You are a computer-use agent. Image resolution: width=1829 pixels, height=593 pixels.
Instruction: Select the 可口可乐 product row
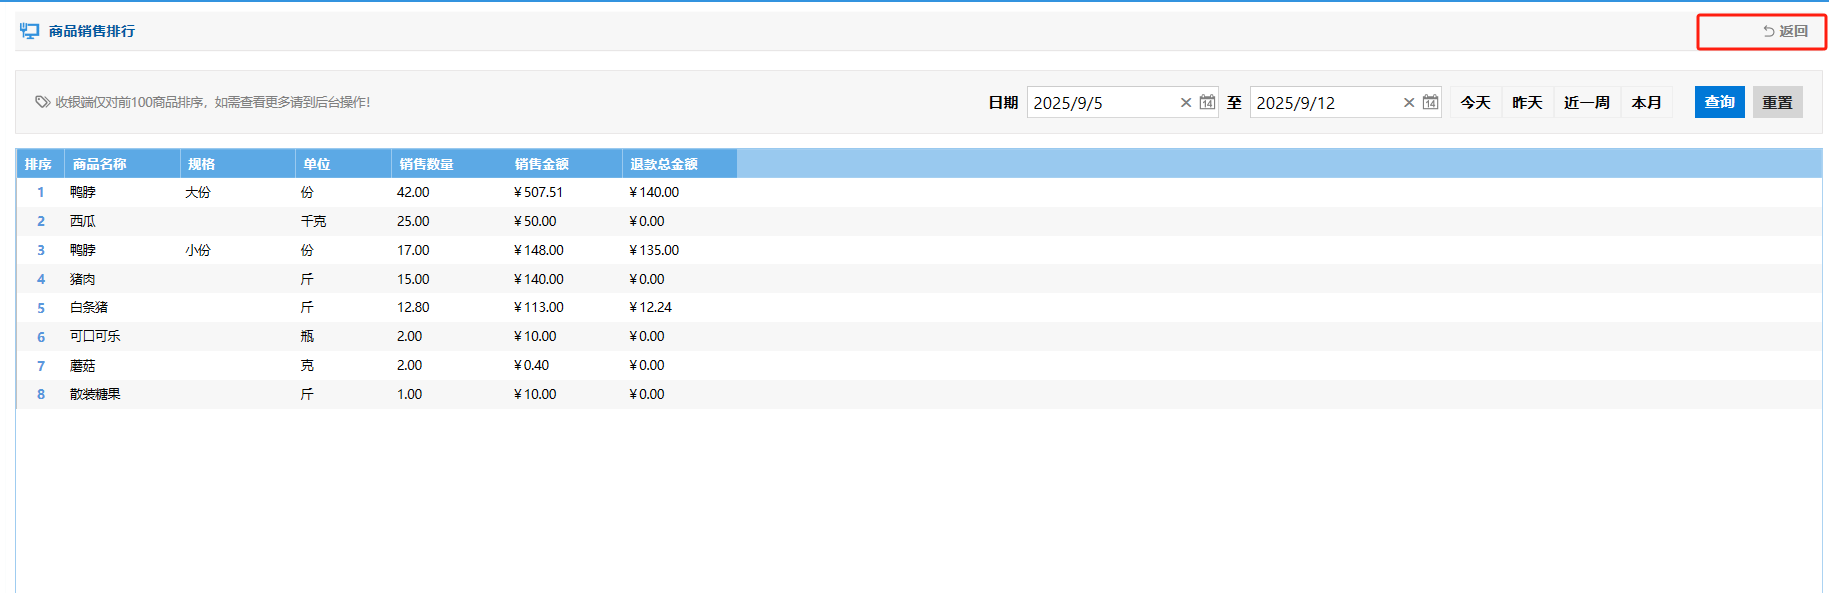tap(95, 337)
